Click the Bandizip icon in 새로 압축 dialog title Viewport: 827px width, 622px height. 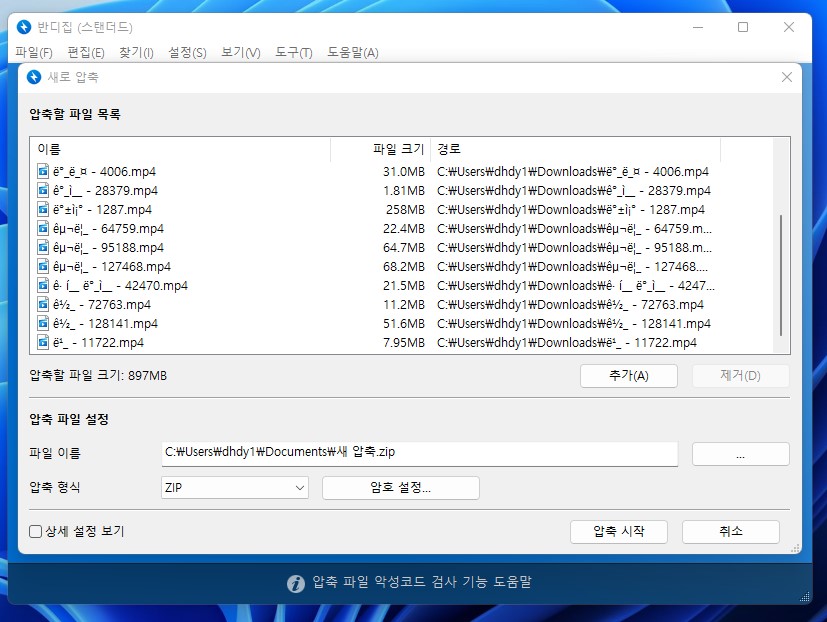(34, 77)
